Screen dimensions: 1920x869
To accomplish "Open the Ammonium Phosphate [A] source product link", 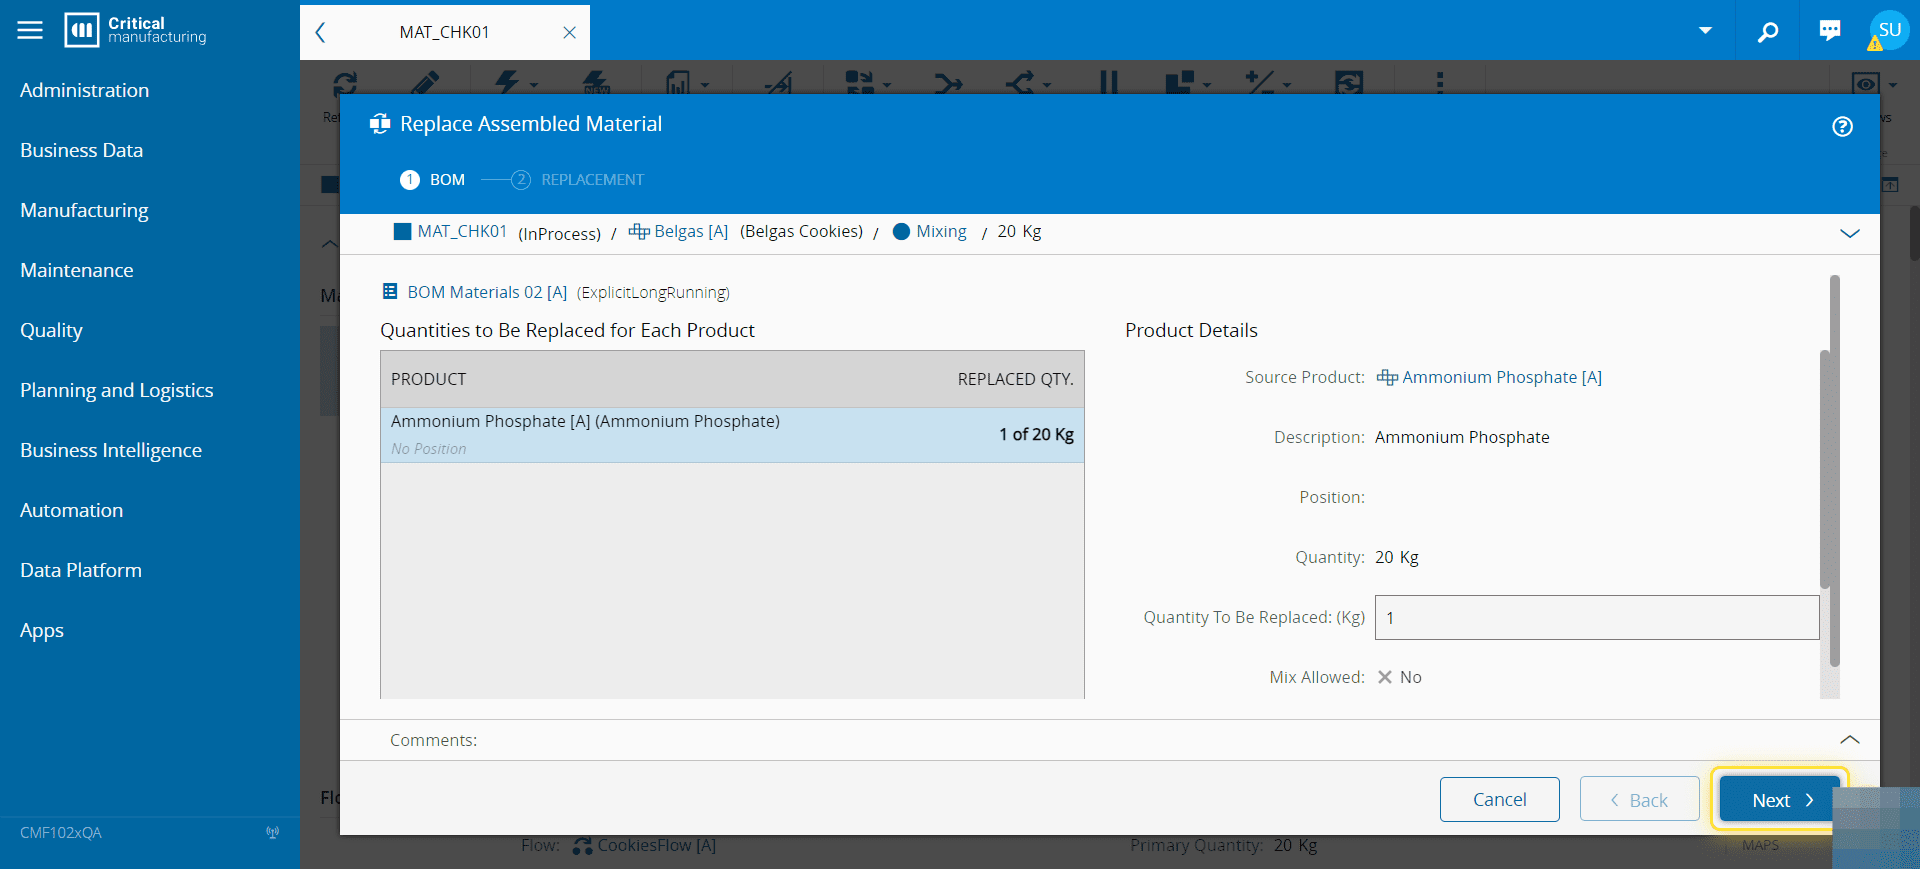I will [1501, 377].
